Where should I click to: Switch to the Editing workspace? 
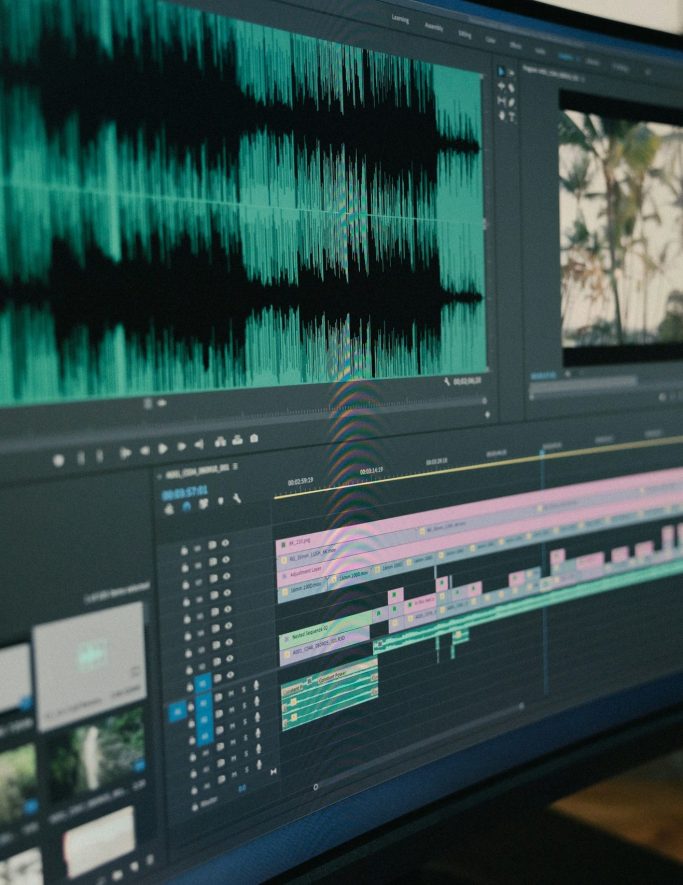(x=465, y=34)
